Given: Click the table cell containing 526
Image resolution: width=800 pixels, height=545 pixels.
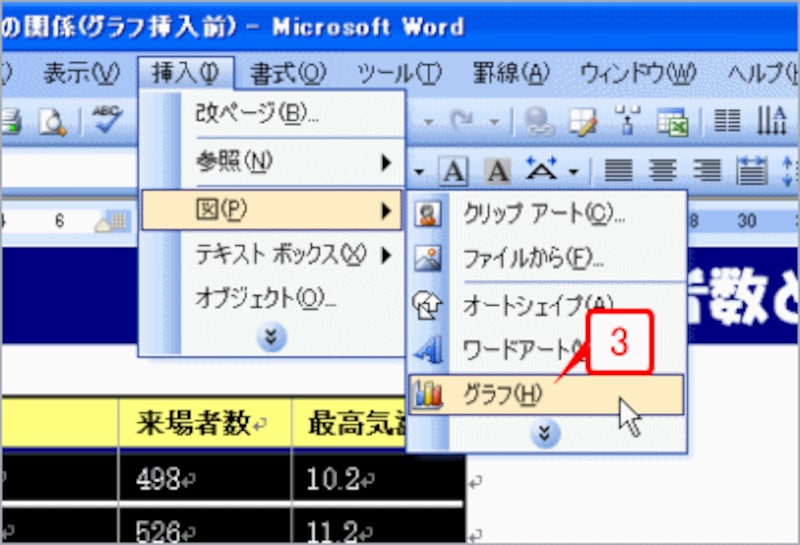Looking at the screenshot, I should pos(205,526).
